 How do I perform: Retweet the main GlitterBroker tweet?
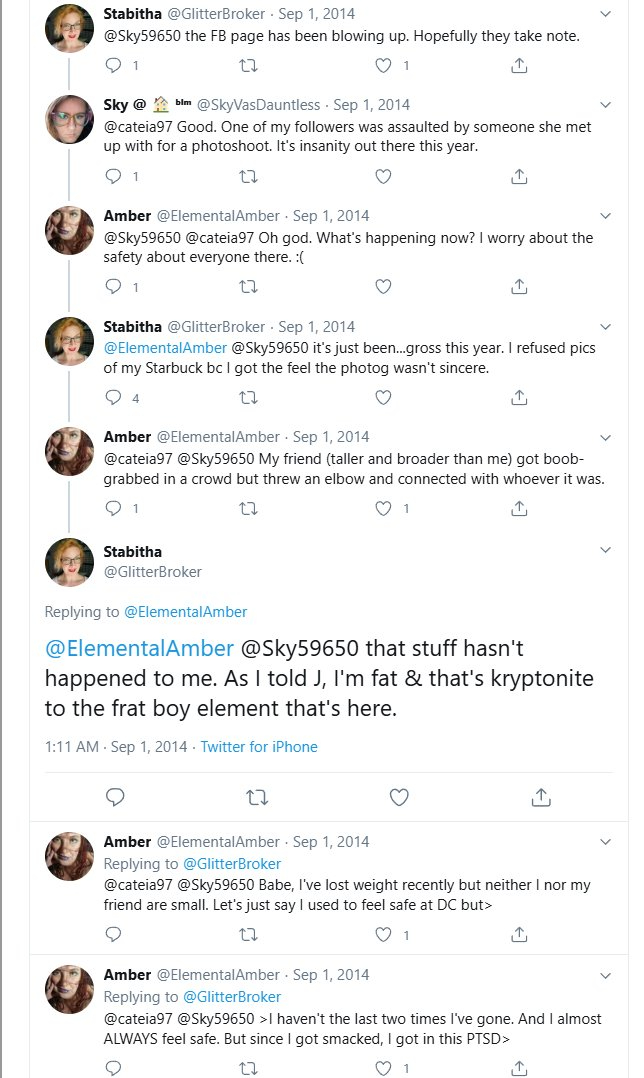[257, 797]
